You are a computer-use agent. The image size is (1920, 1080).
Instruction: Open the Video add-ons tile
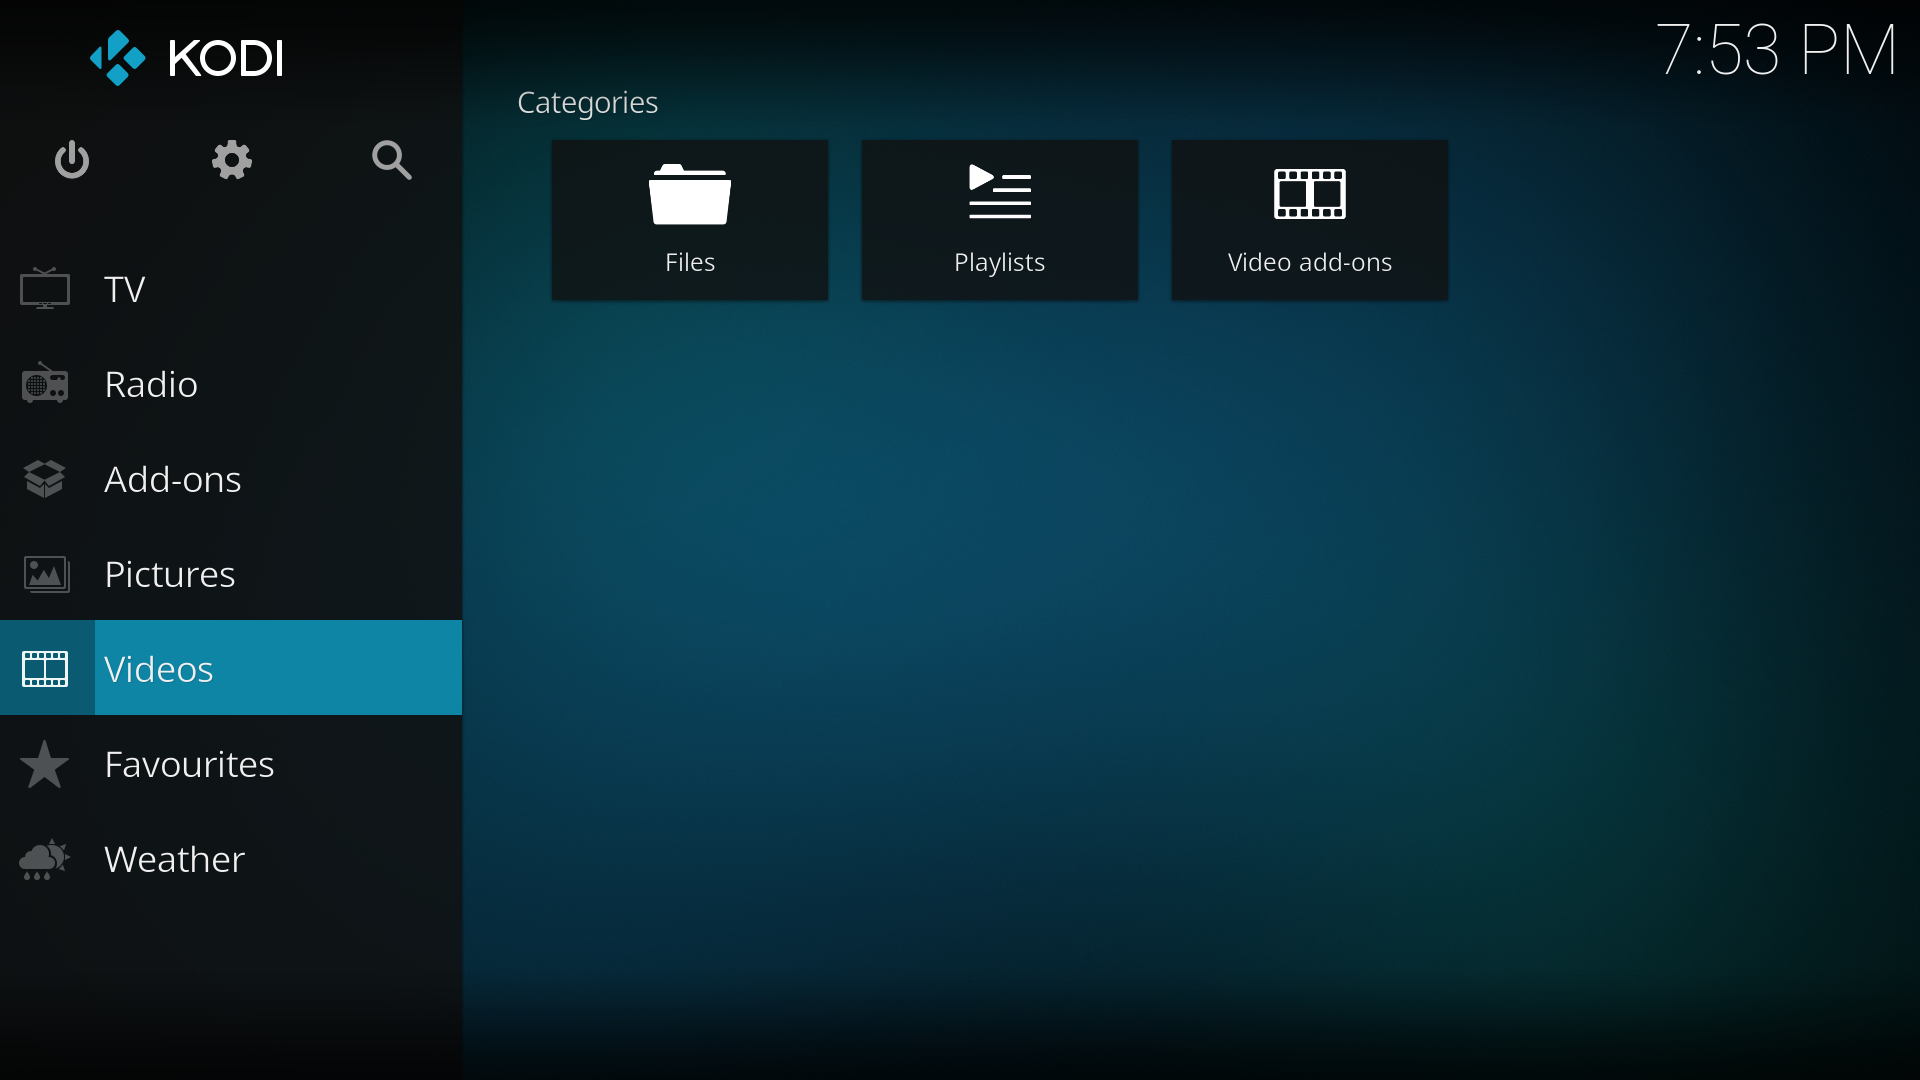[1309, 219]
